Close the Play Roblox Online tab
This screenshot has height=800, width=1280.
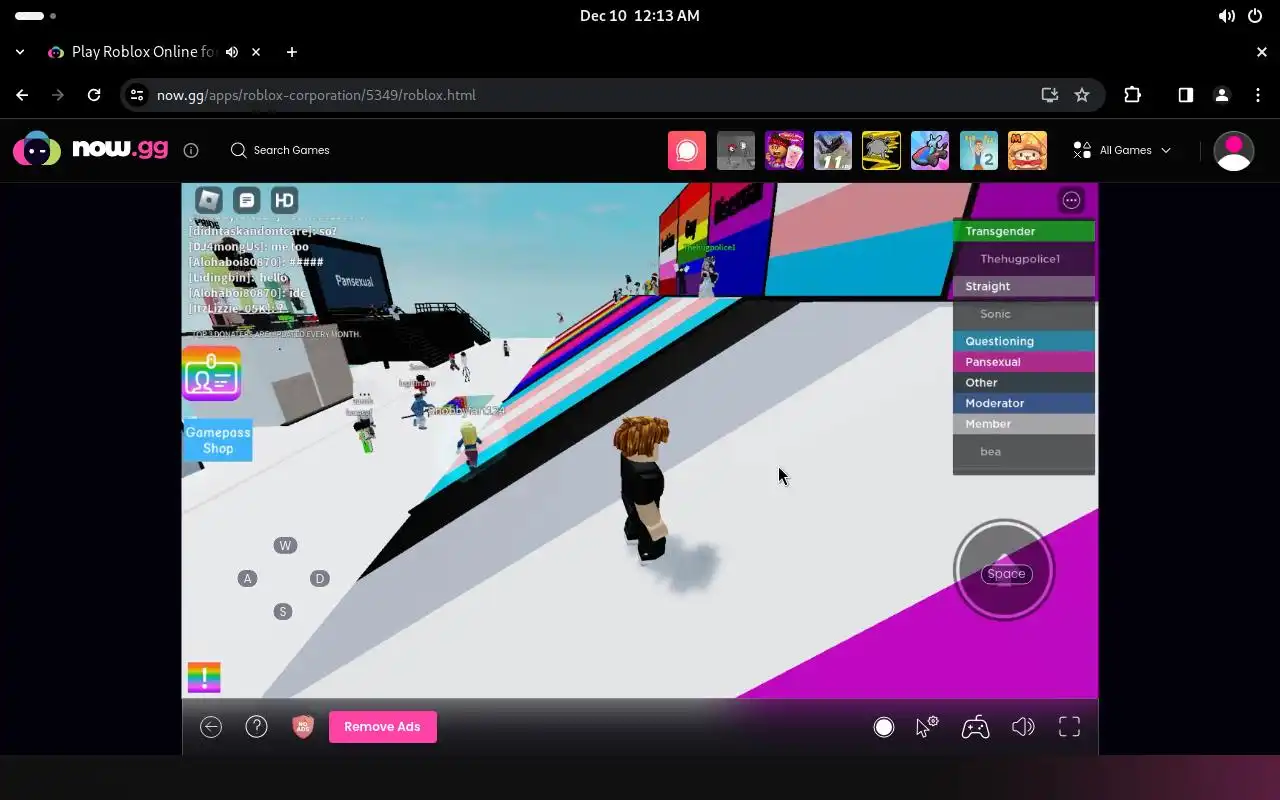(257, 52)
